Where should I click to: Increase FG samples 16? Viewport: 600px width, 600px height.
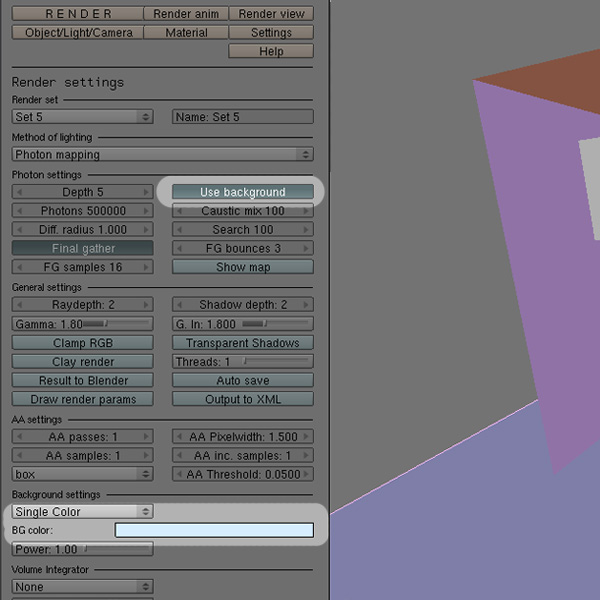146,267
